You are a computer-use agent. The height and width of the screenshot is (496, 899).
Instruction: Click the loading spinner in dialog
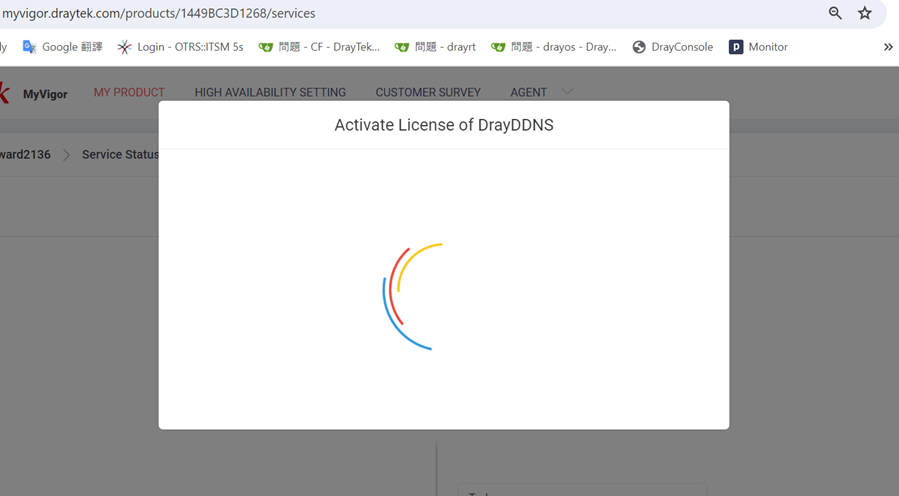(414, 296)
